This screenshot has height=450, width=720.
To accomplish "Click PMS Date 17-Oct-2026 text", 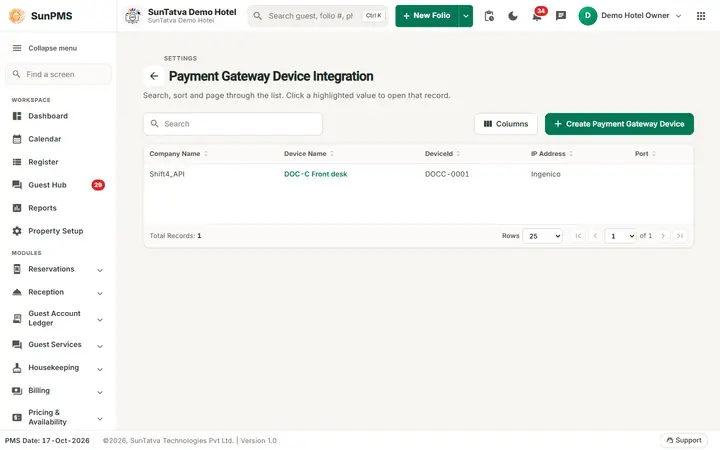I will pyautogui.click(x=47, y=440).
